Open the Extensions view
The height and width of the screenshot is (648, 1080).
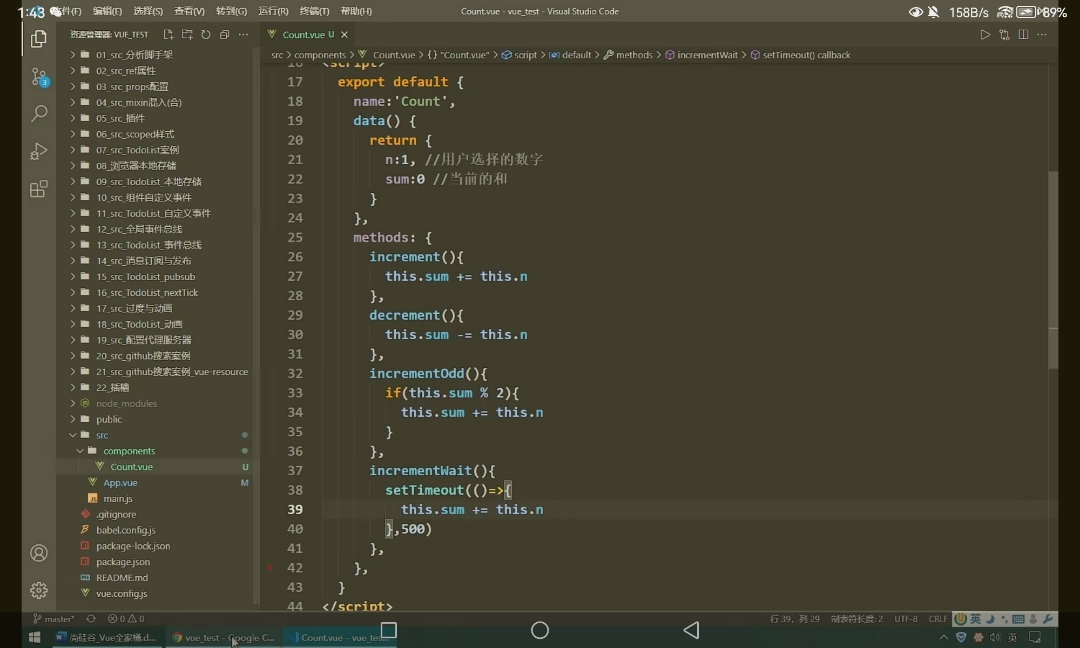pyautogui.click(x=39, y=189)
